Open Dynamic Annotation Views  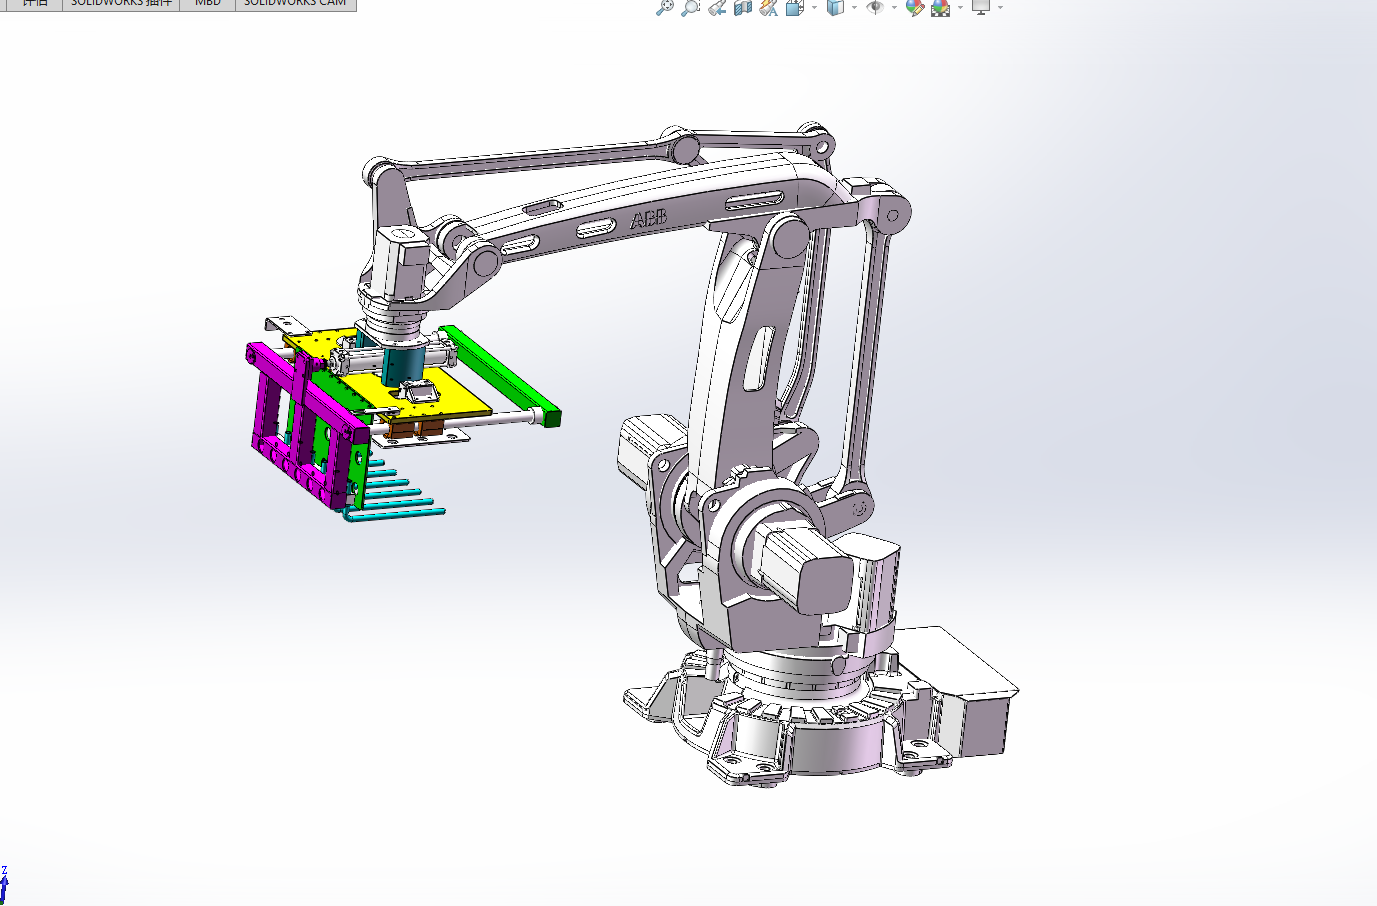tap(768, 7)
